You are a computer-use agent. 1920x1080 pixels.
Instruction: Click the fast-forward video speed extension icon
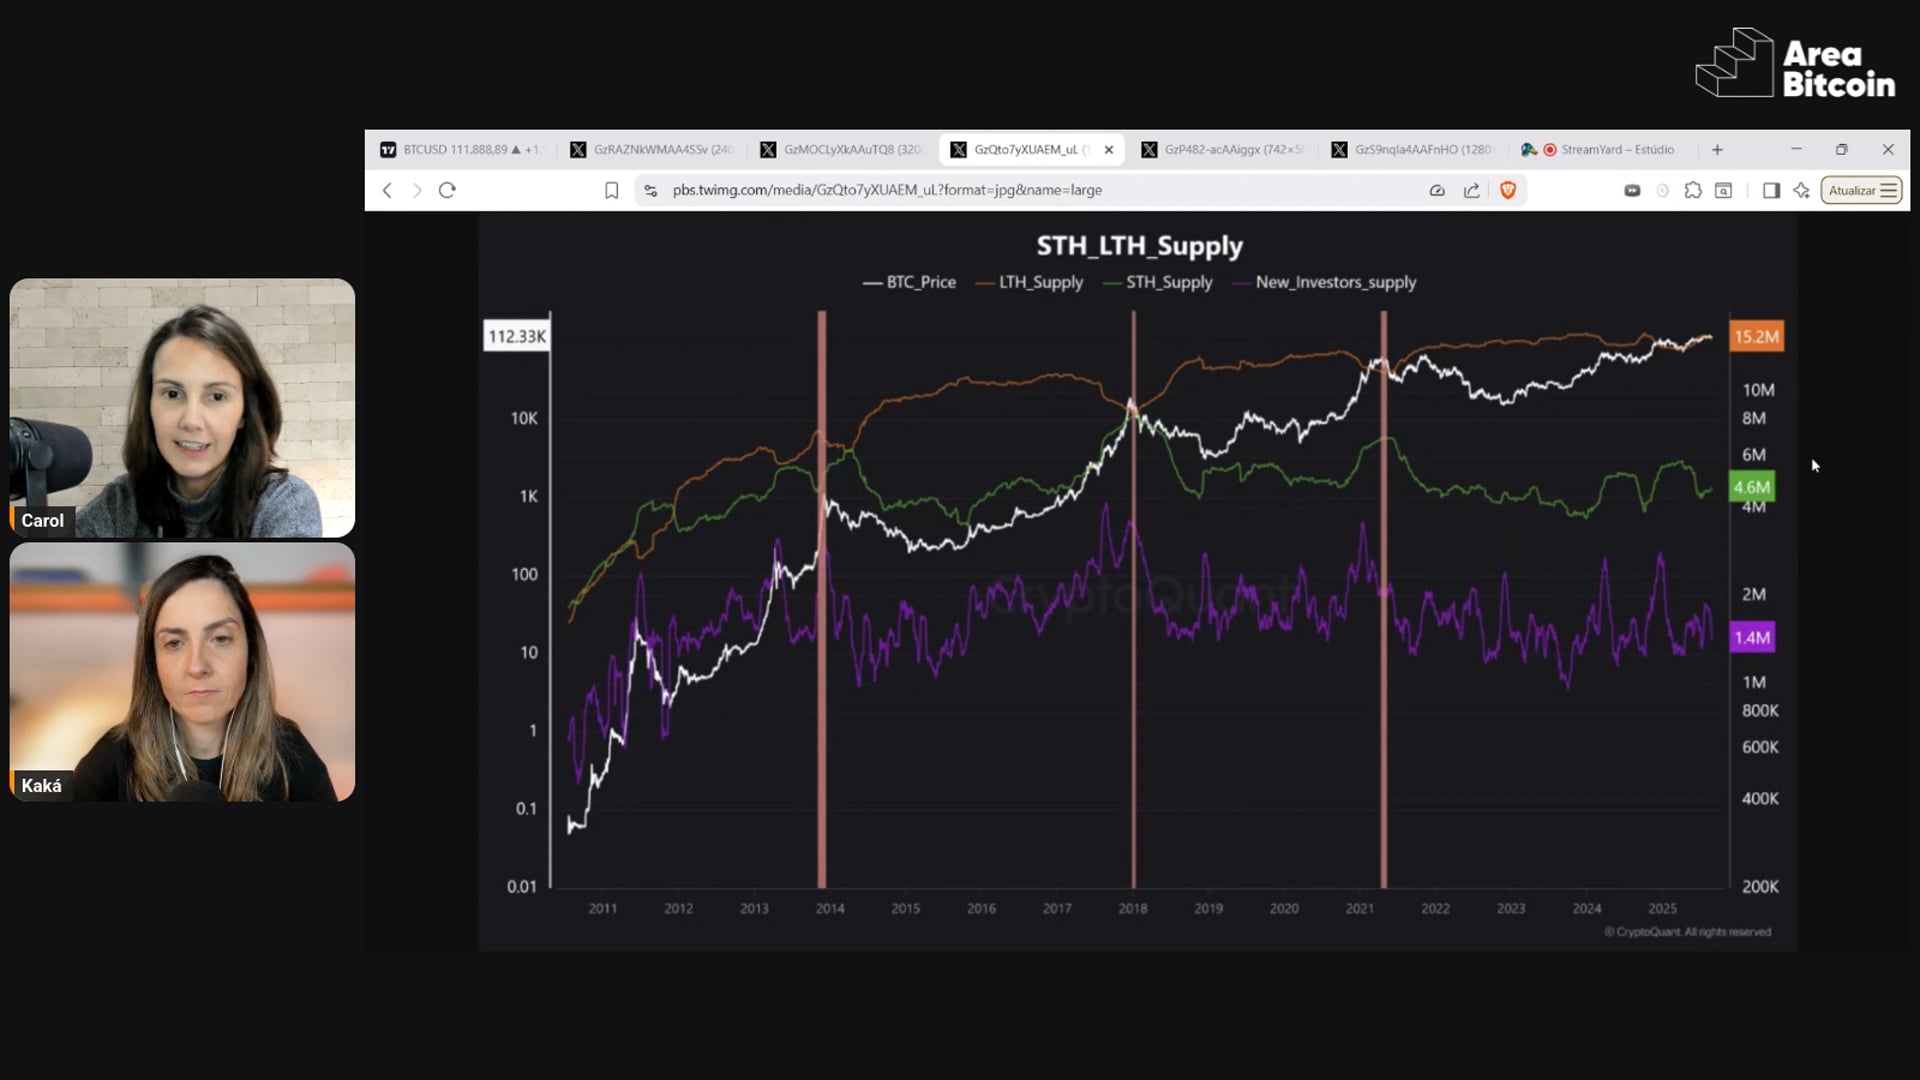pyautogui.click(x=1632, y=190)
